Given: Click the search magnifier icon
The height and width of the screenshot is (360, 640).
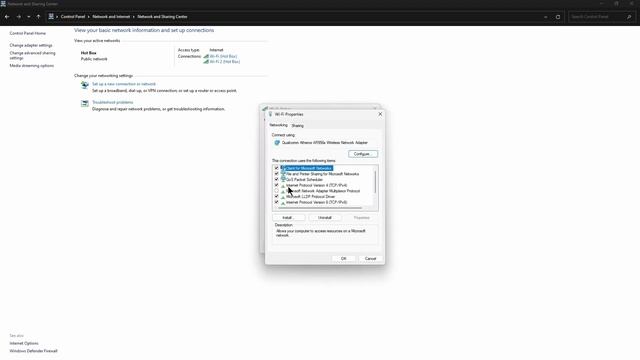Looking at the screenshot, I should [629, 17].
